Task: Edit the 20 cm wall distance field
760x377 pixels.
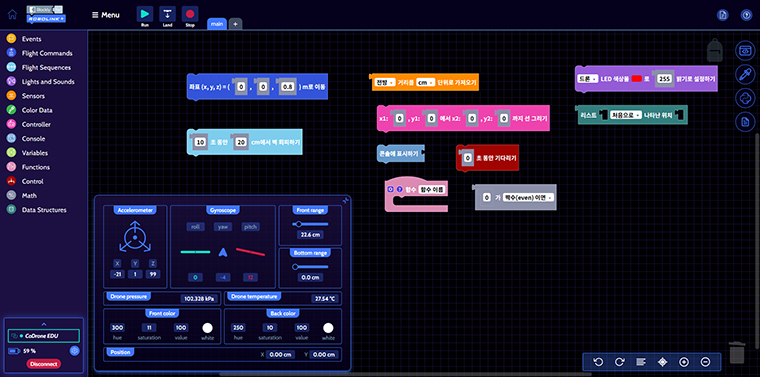Action: point(240,142)
